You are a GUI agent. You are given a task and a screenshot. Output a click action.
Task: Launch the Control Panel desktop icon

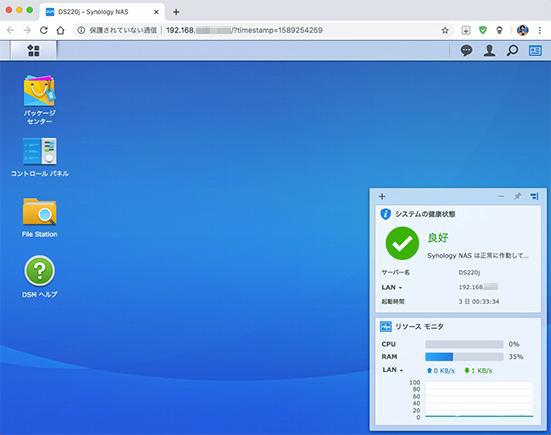[x=39, y=157]
